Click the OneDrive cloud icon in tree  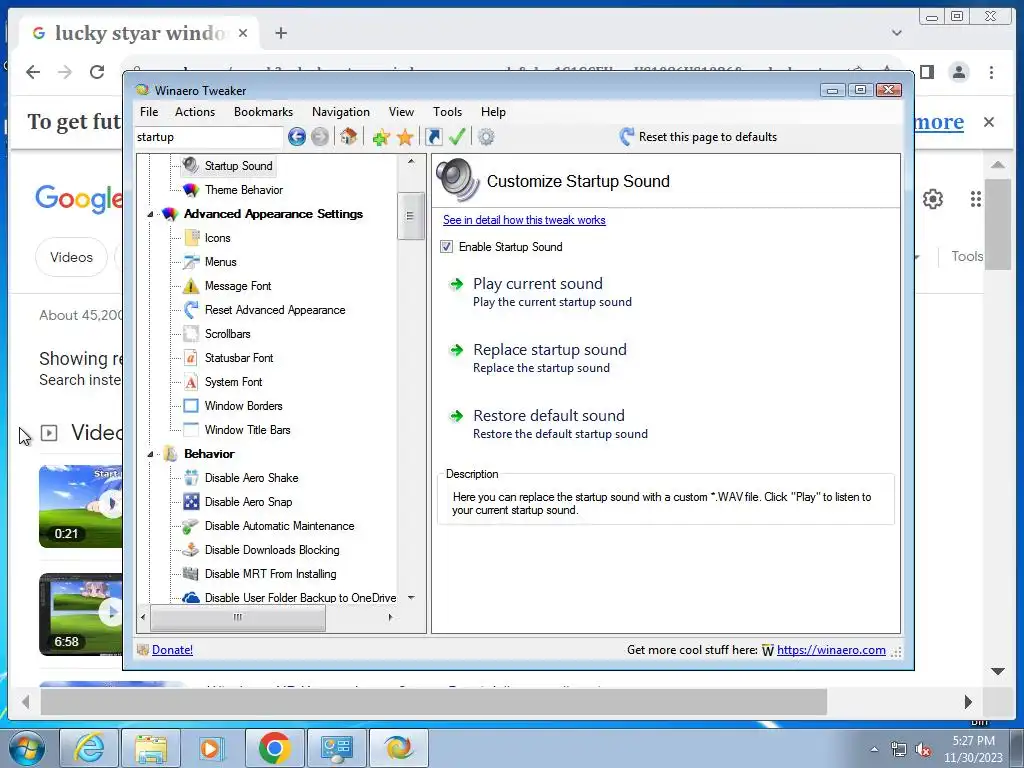(191, 598)
